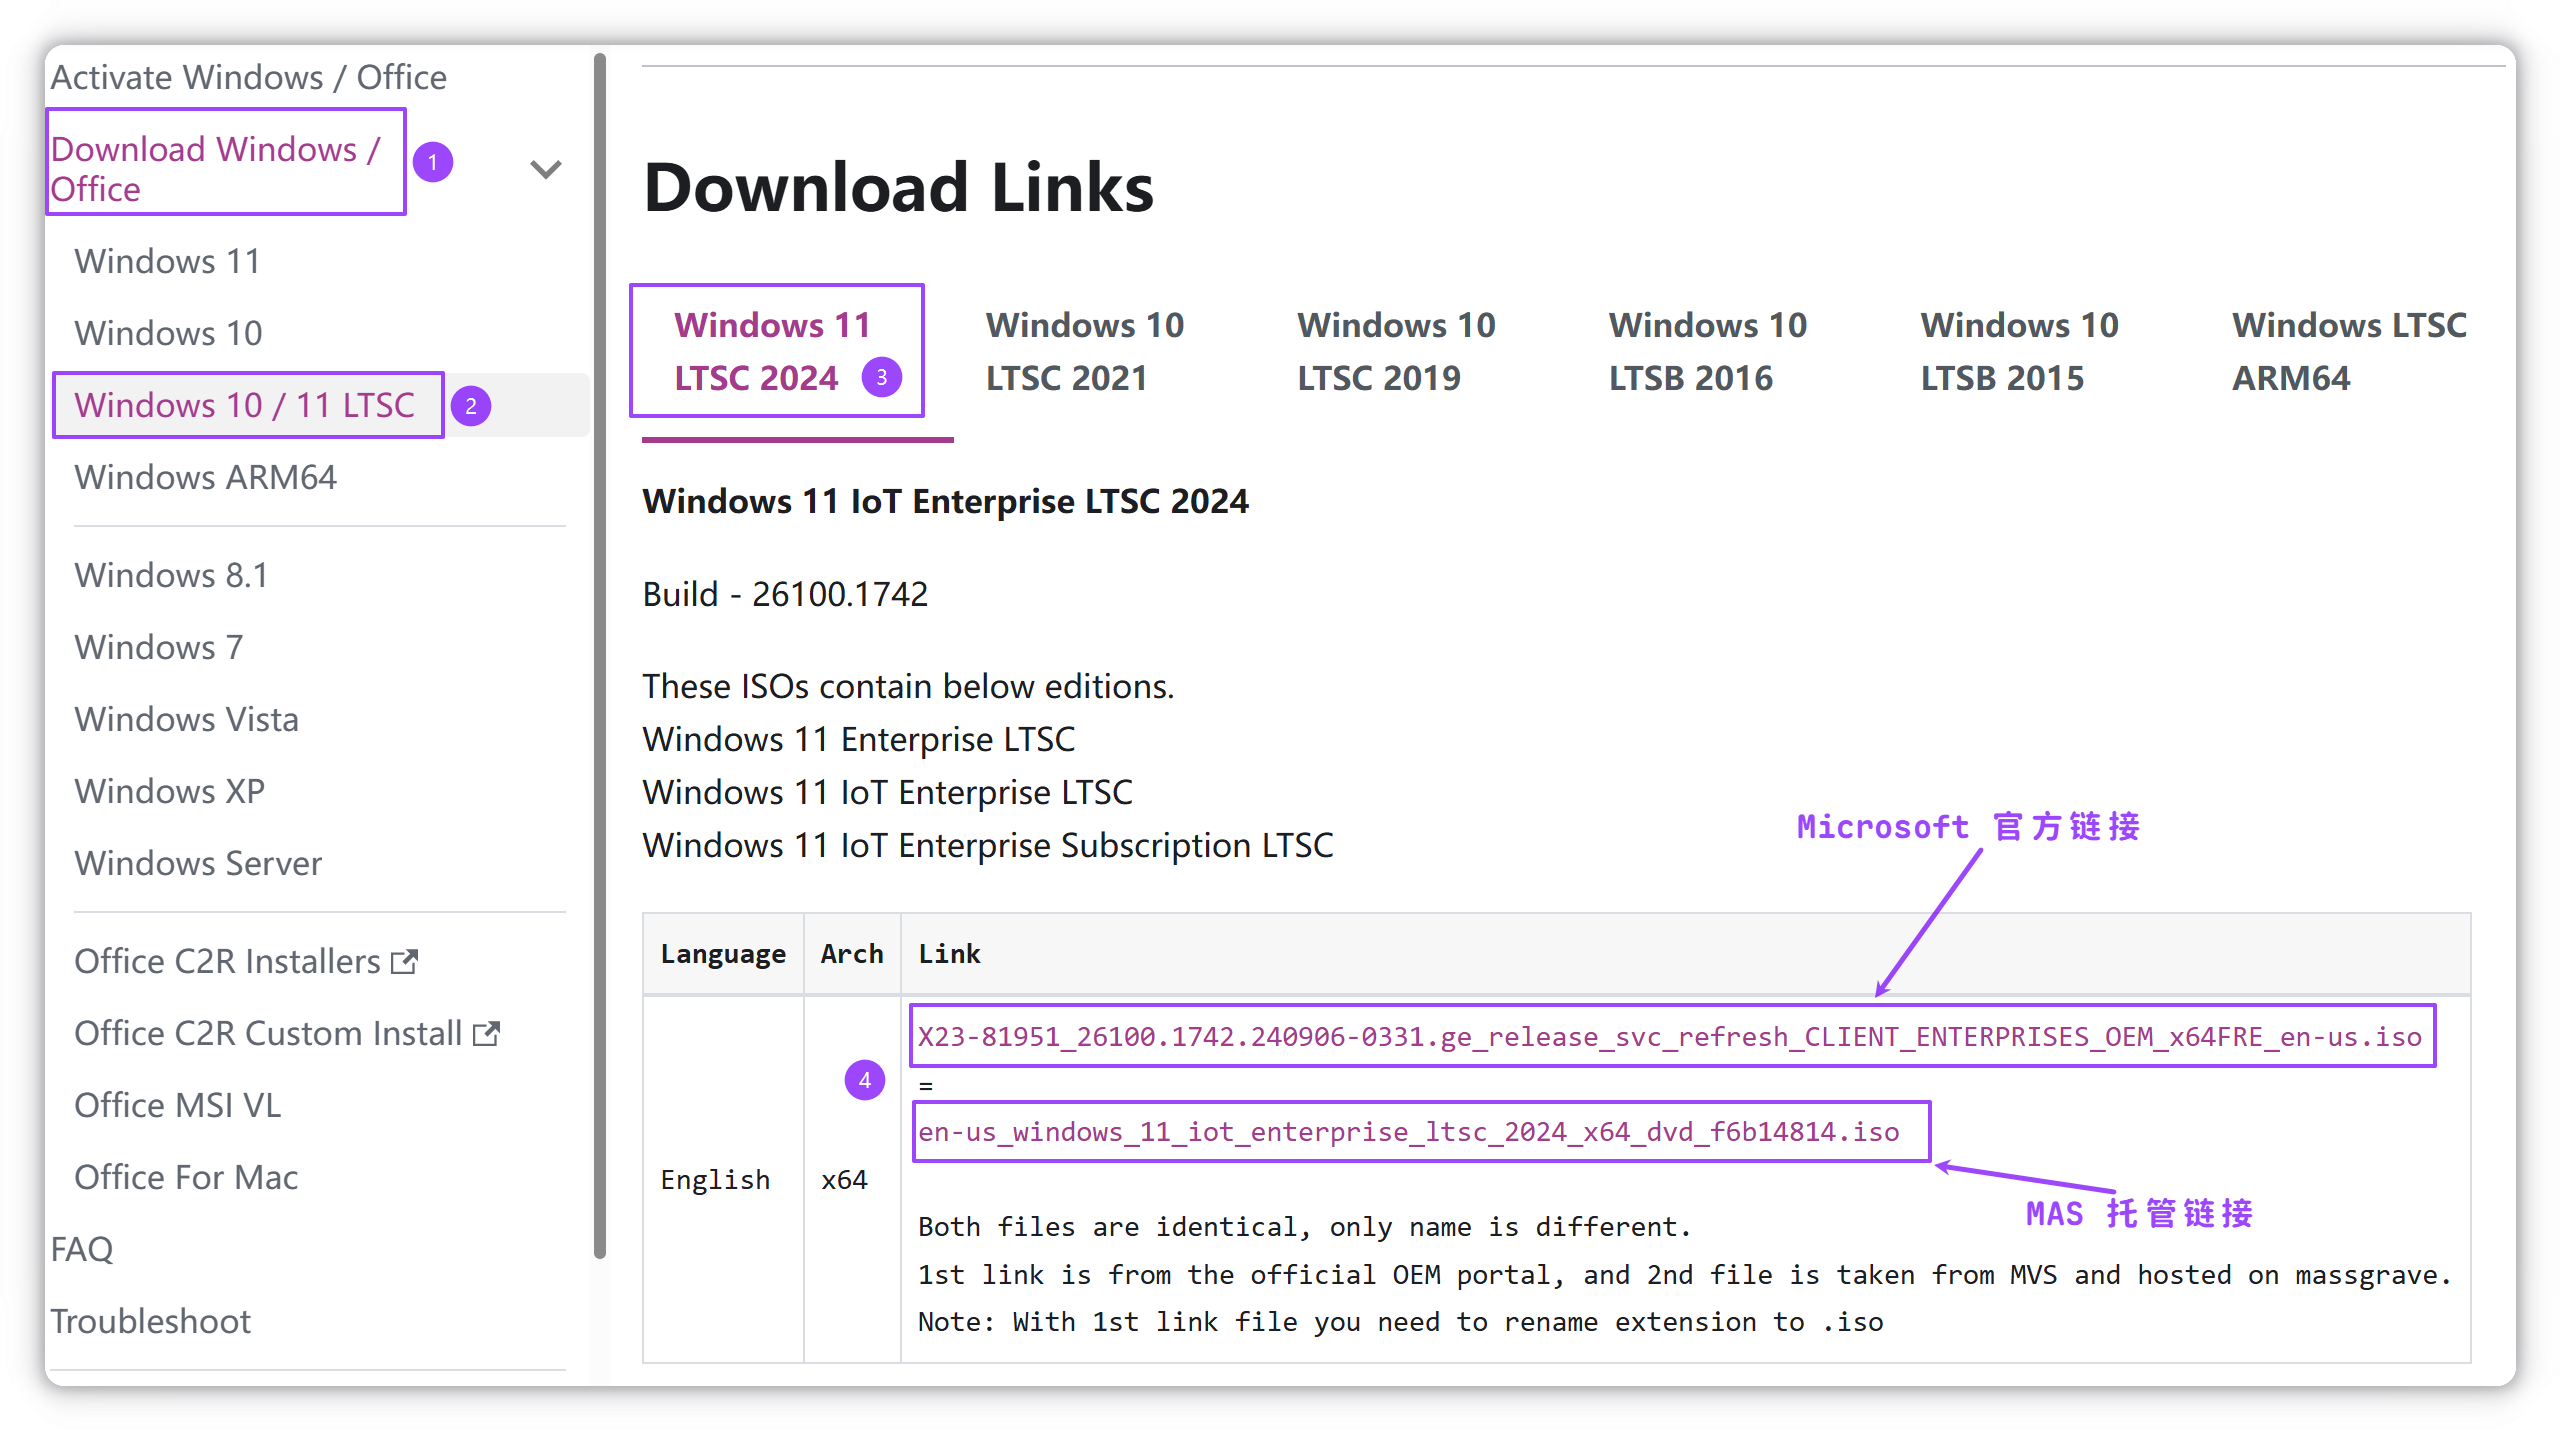Open the Troubleshoot section
The image size is (2561, 1431).
[x=152, y=1320]
